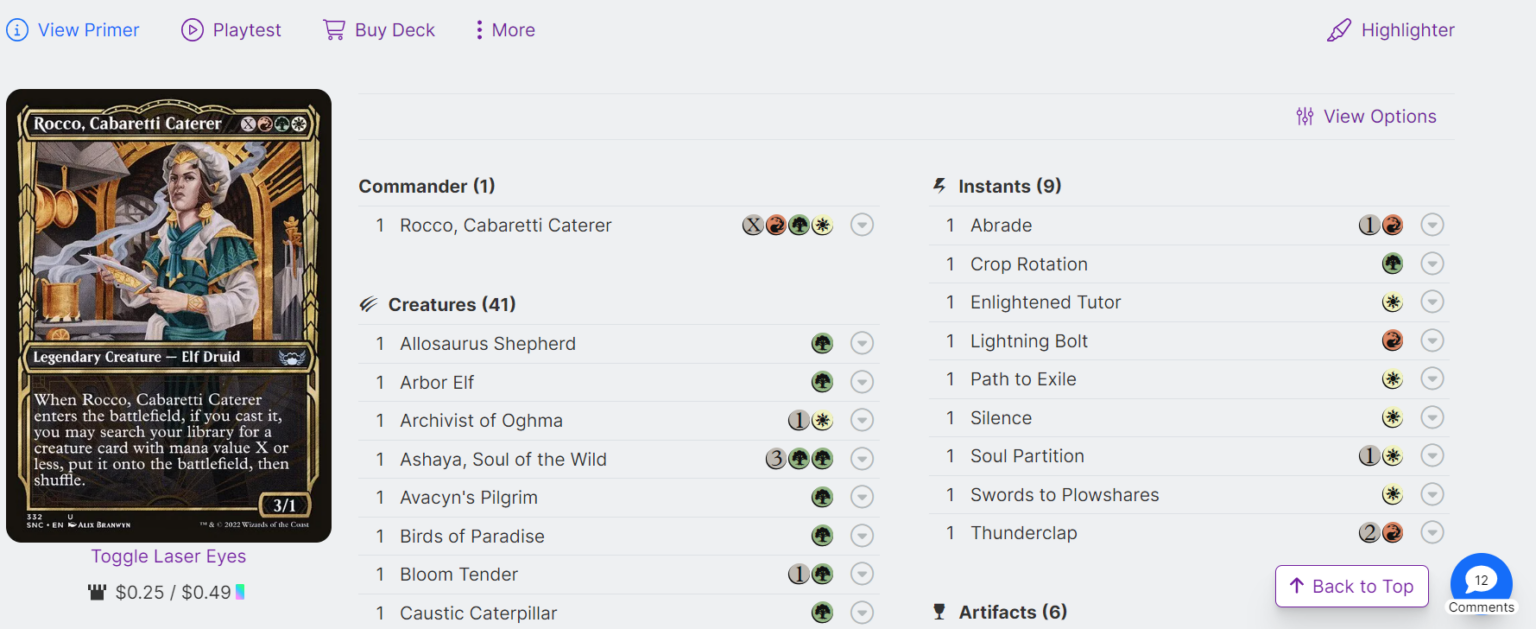Expand options for Enlightened Tutor
1536x629 pixels.
click(x=1432, y=303)
